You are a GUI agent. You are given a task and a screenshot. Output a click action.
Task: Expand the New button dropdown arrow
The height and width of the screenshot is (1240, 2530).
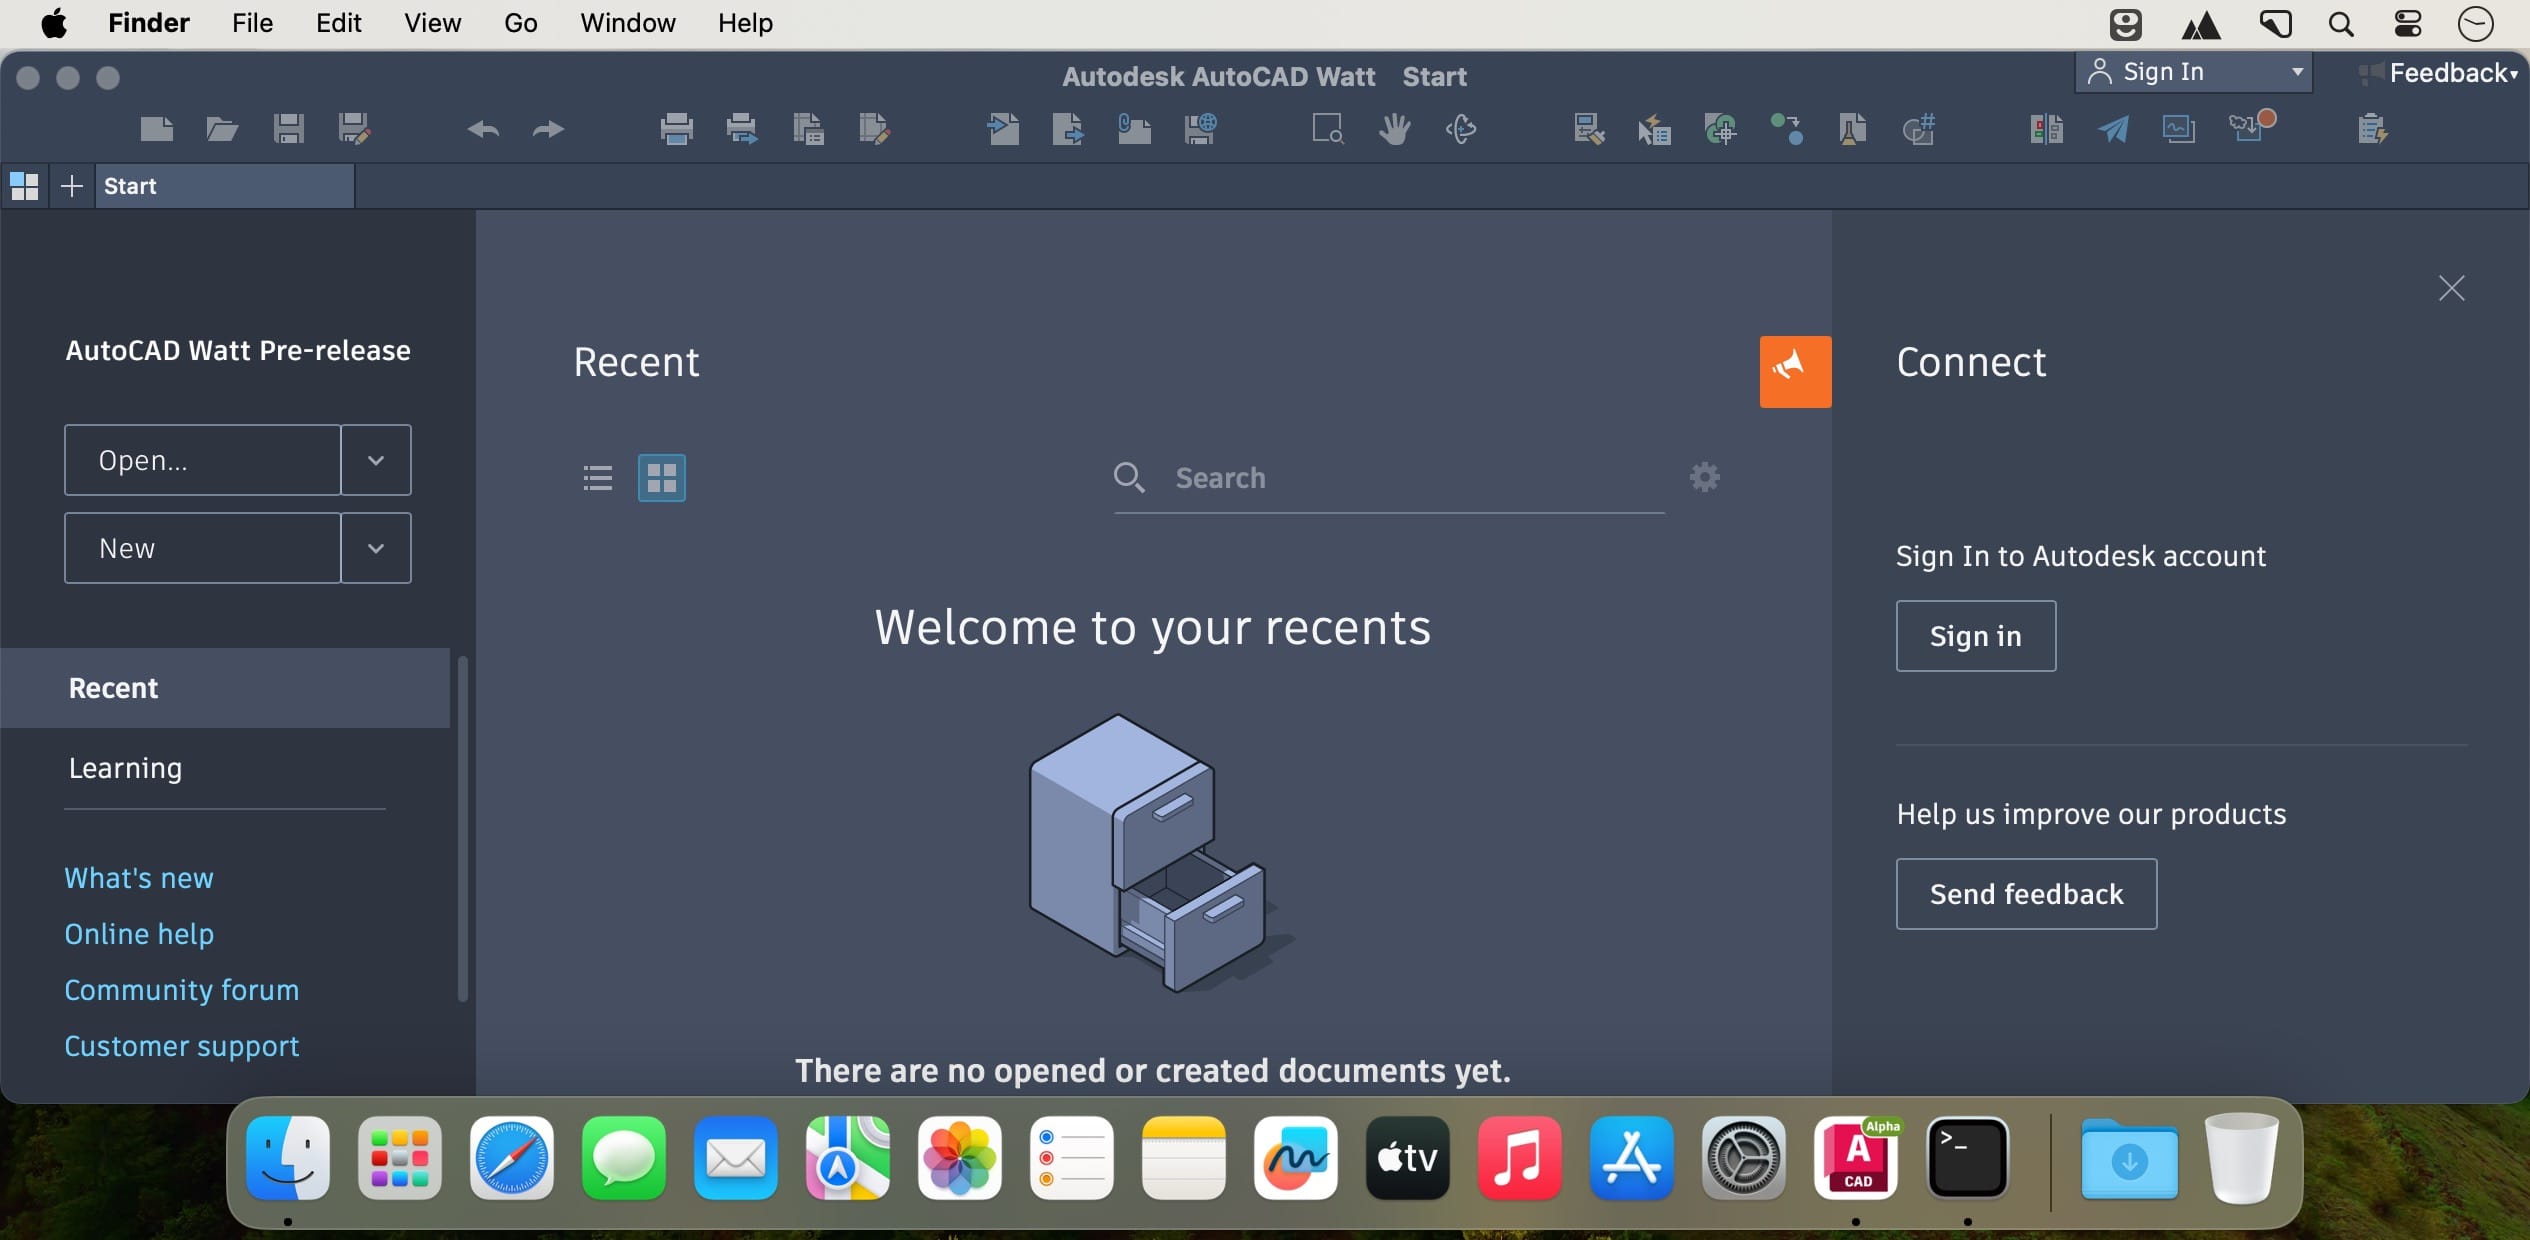pyautogui.click(x=376, y=548)
